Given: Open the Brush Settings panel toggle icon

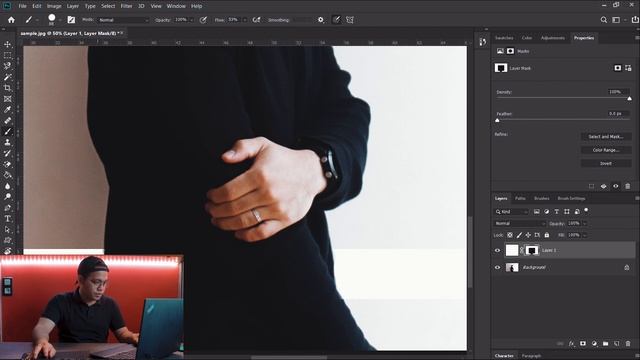Looking at the screenshot, I should pyautogui.click(x=71, y=20).
